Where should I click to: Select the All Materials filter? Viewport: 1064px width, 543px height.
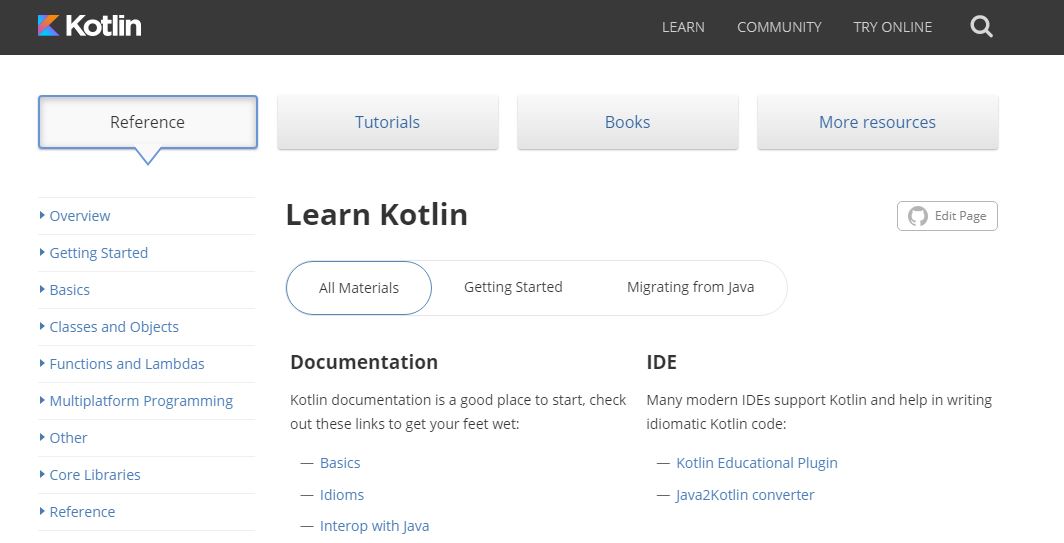359,288
